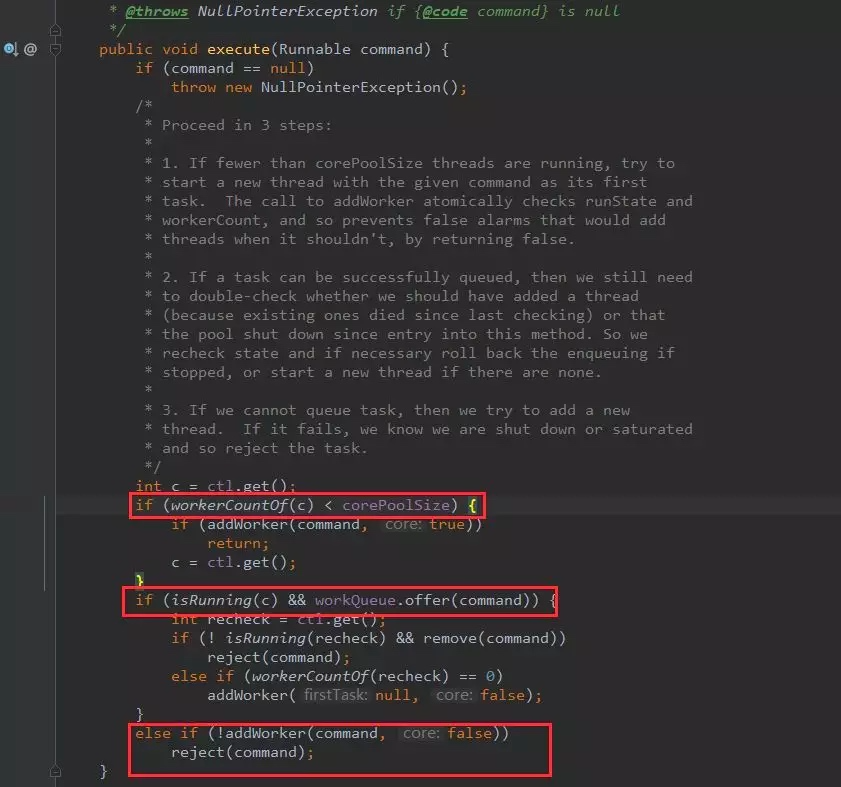Click the 'core:' hint after firstTask null
The height and width of the screenshot is (787, 841).
(454, 695)
